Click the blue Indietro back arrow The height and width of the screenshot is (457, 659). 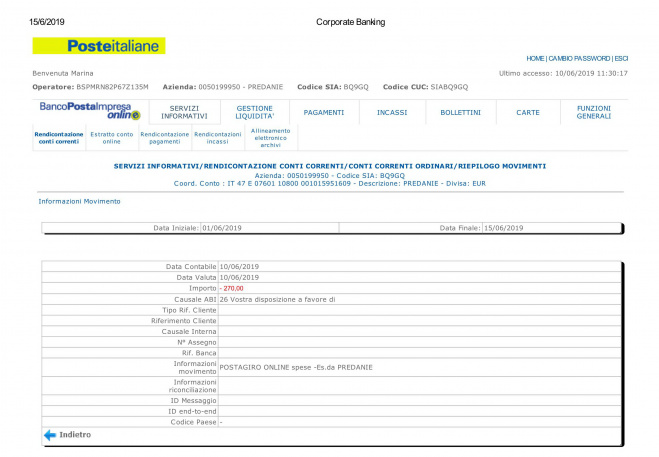click(49, 435)
